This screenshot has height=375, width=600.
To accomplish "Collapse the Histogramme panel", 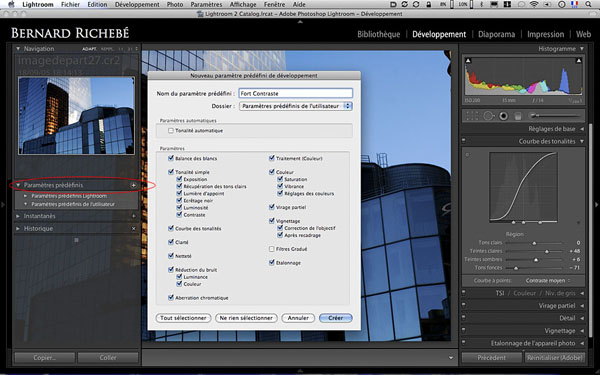I will tap(582, 49).
